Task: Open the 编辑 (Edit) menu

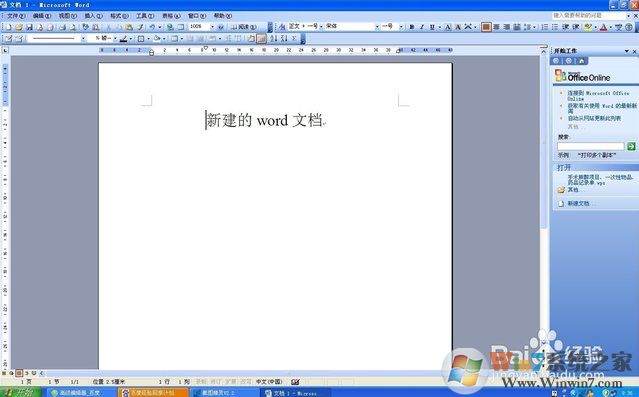Action: (x=42, y=15)
